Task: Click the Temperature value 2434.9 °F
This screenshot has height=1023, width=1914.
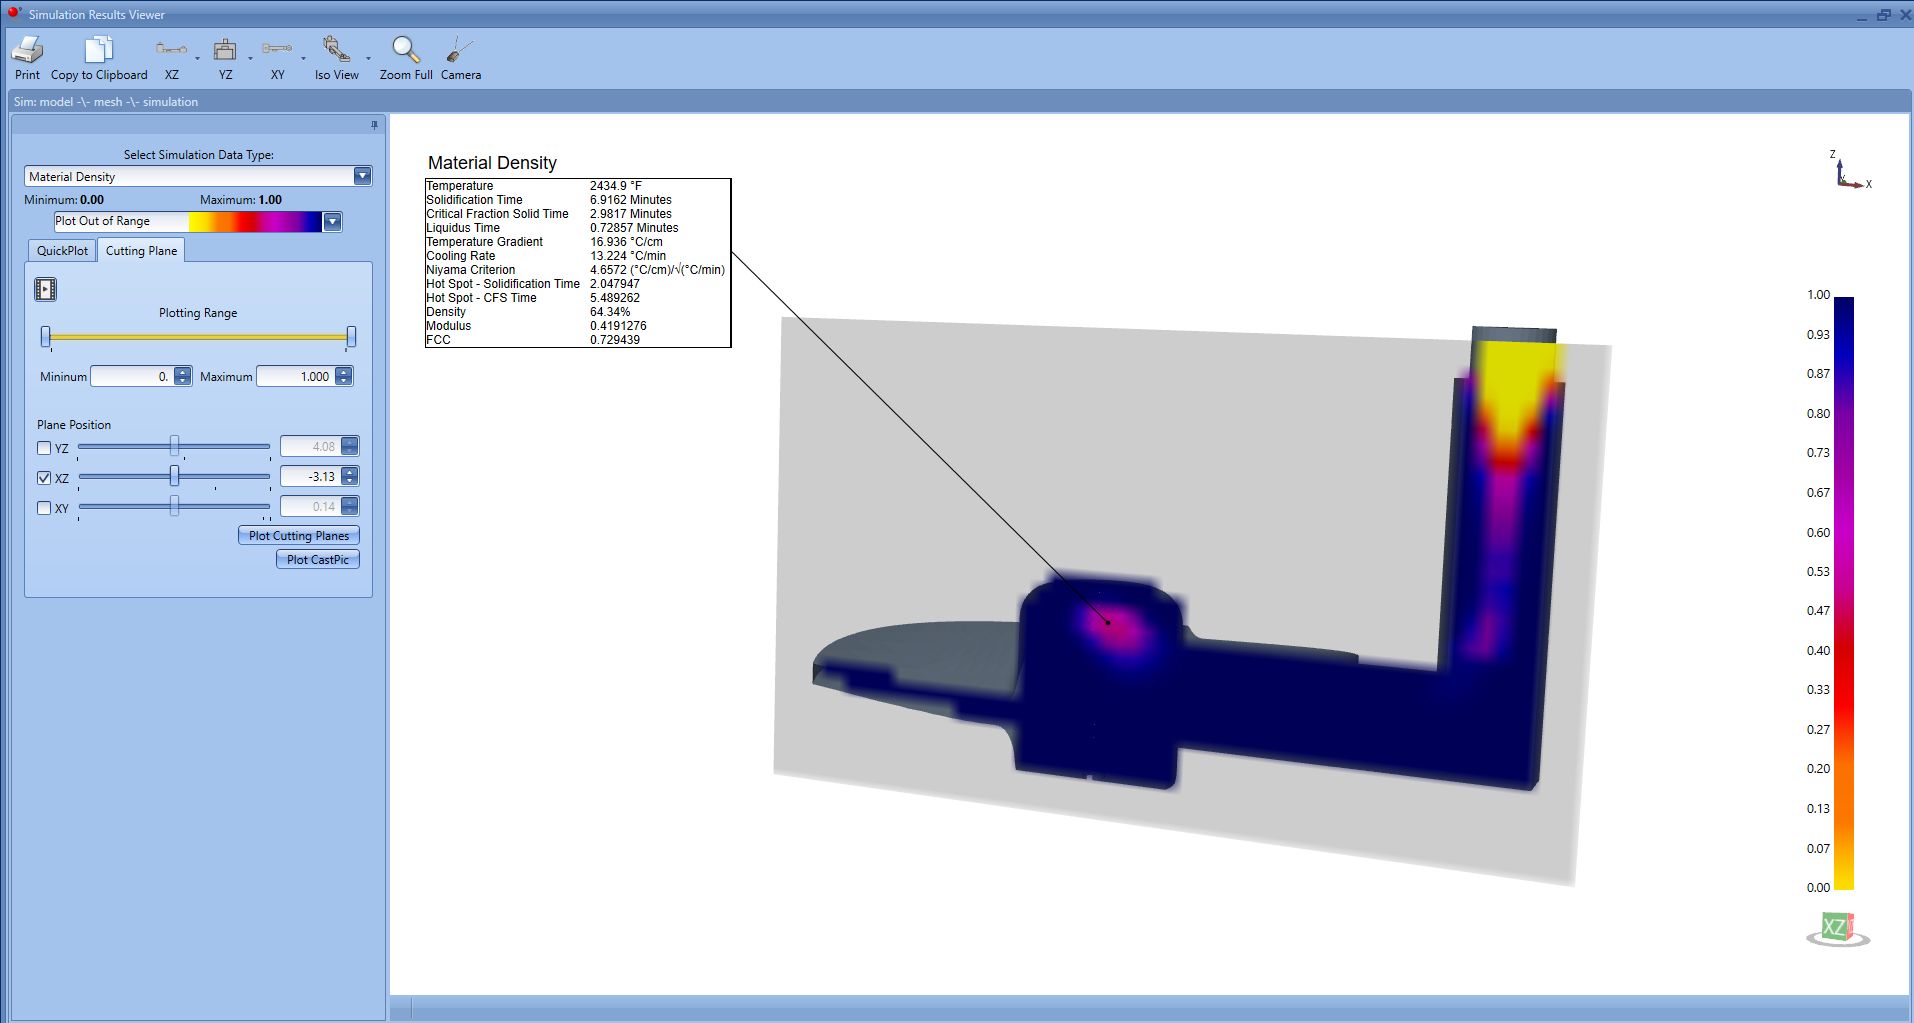Action: [x=616, y=186]
